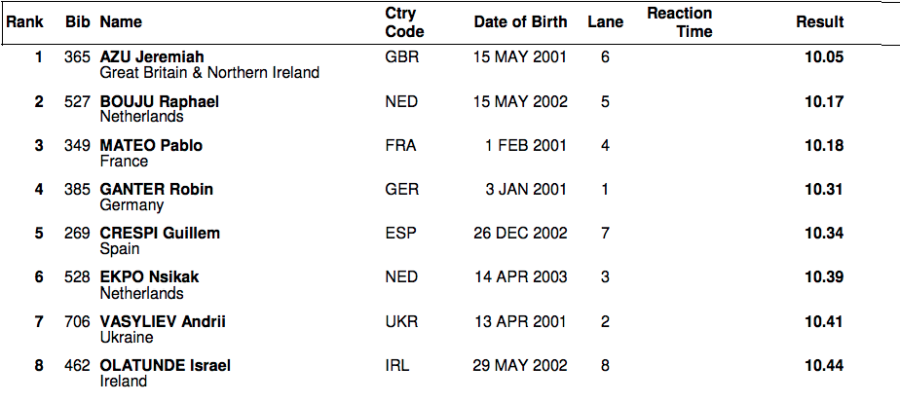
Task: Click athlete name MATEO Pablo
Action: point(151,146)
